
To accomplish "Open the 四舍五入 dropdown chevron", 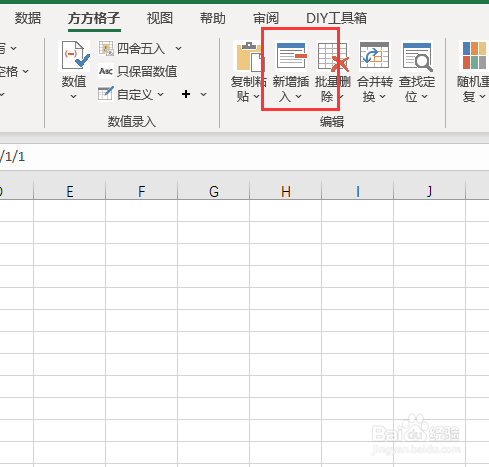I will [x=179, y=49].
